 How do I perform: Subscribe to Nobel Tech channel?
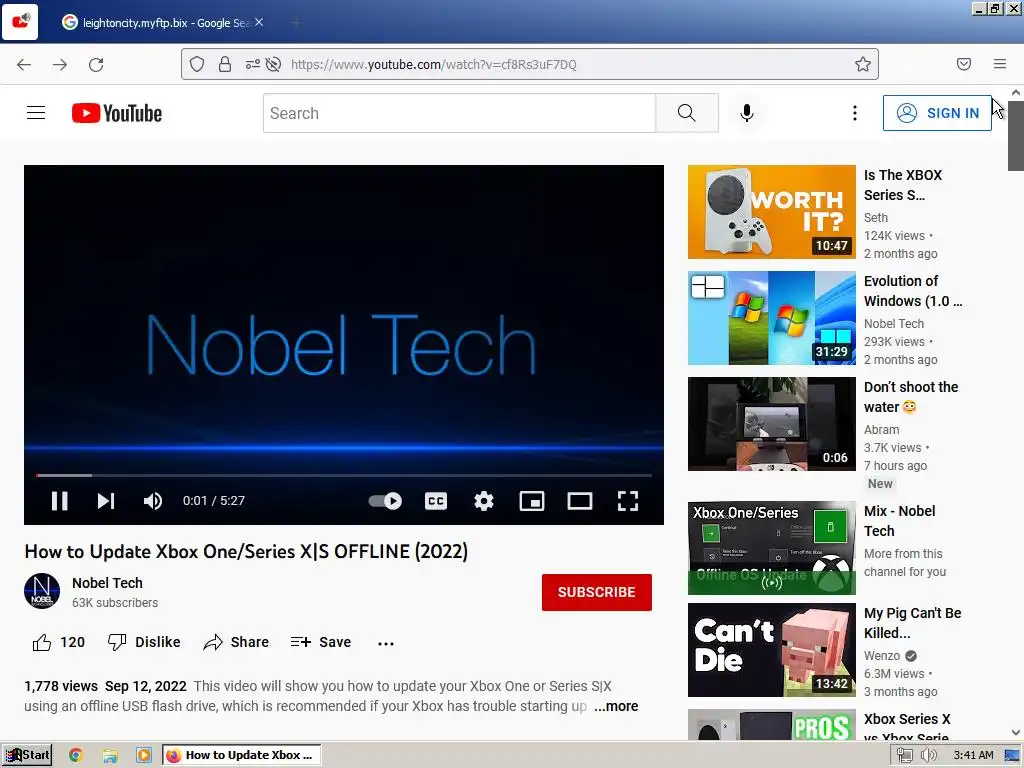(597, 592)
